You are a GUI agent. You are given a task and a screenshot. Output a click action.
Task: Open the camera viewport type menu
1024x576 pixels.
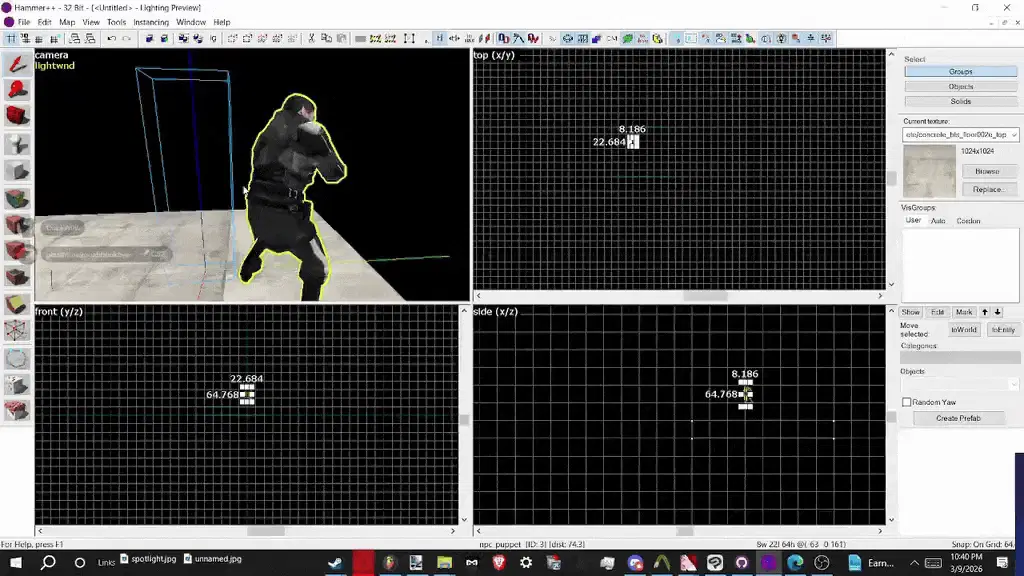click(x=52, y=55)
